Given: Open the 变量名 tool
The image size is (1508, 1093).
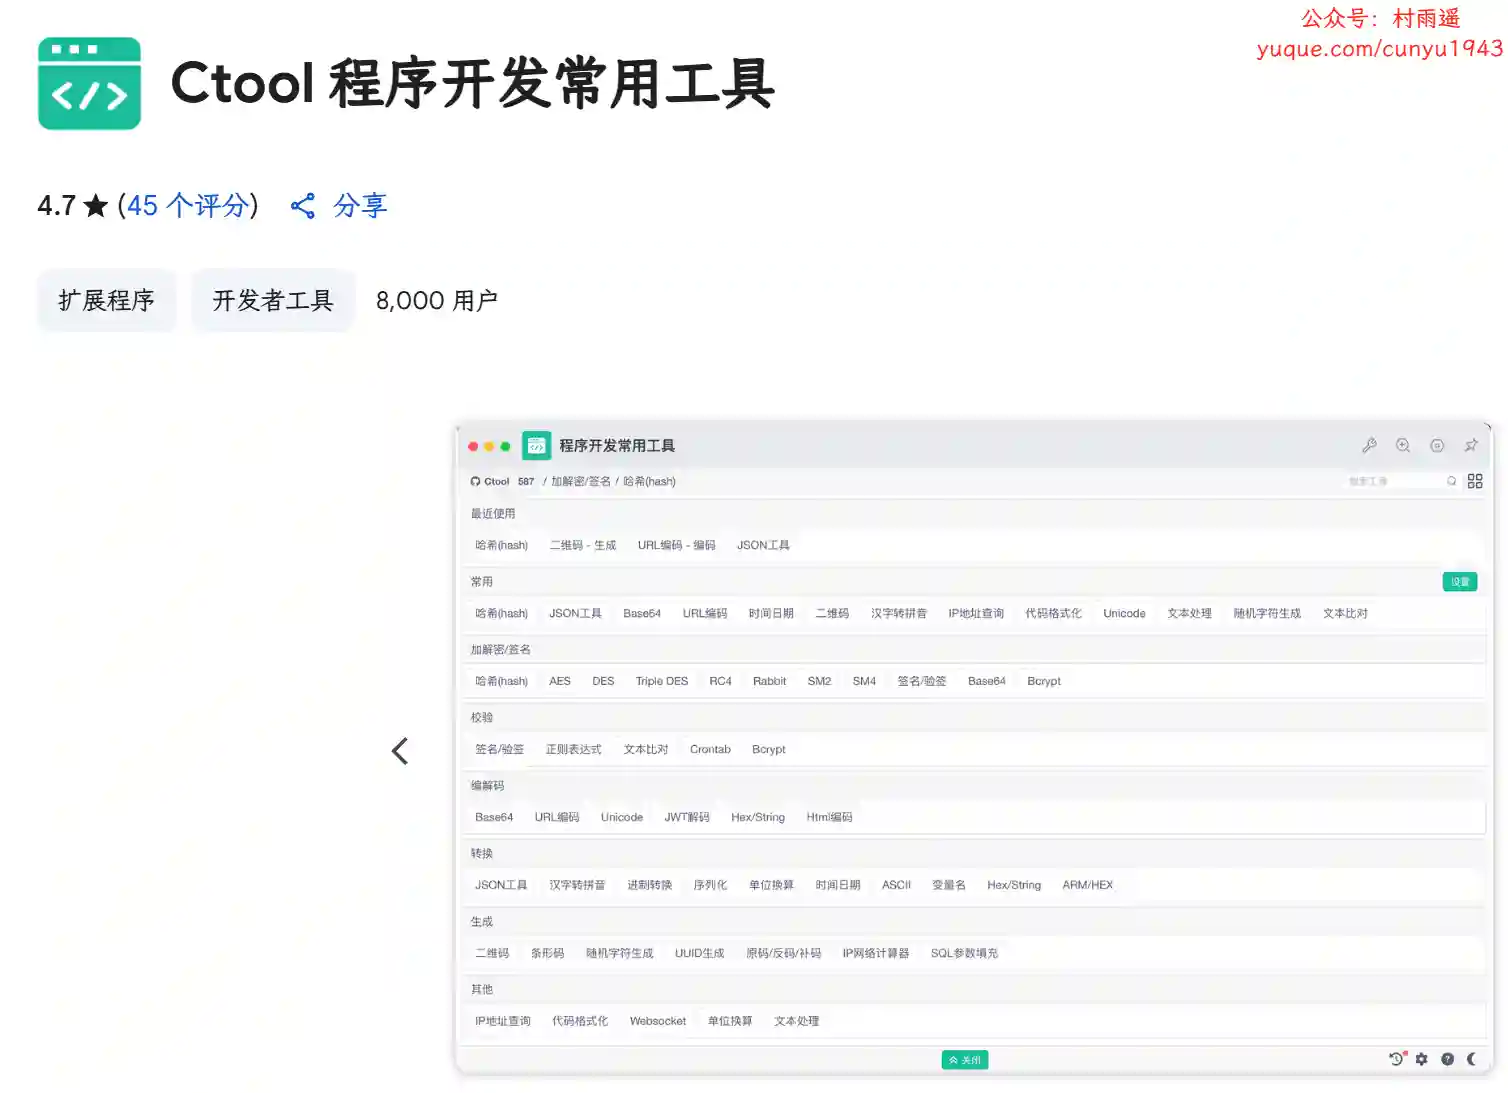Looking at the screenshot, I should click(949, 885).
